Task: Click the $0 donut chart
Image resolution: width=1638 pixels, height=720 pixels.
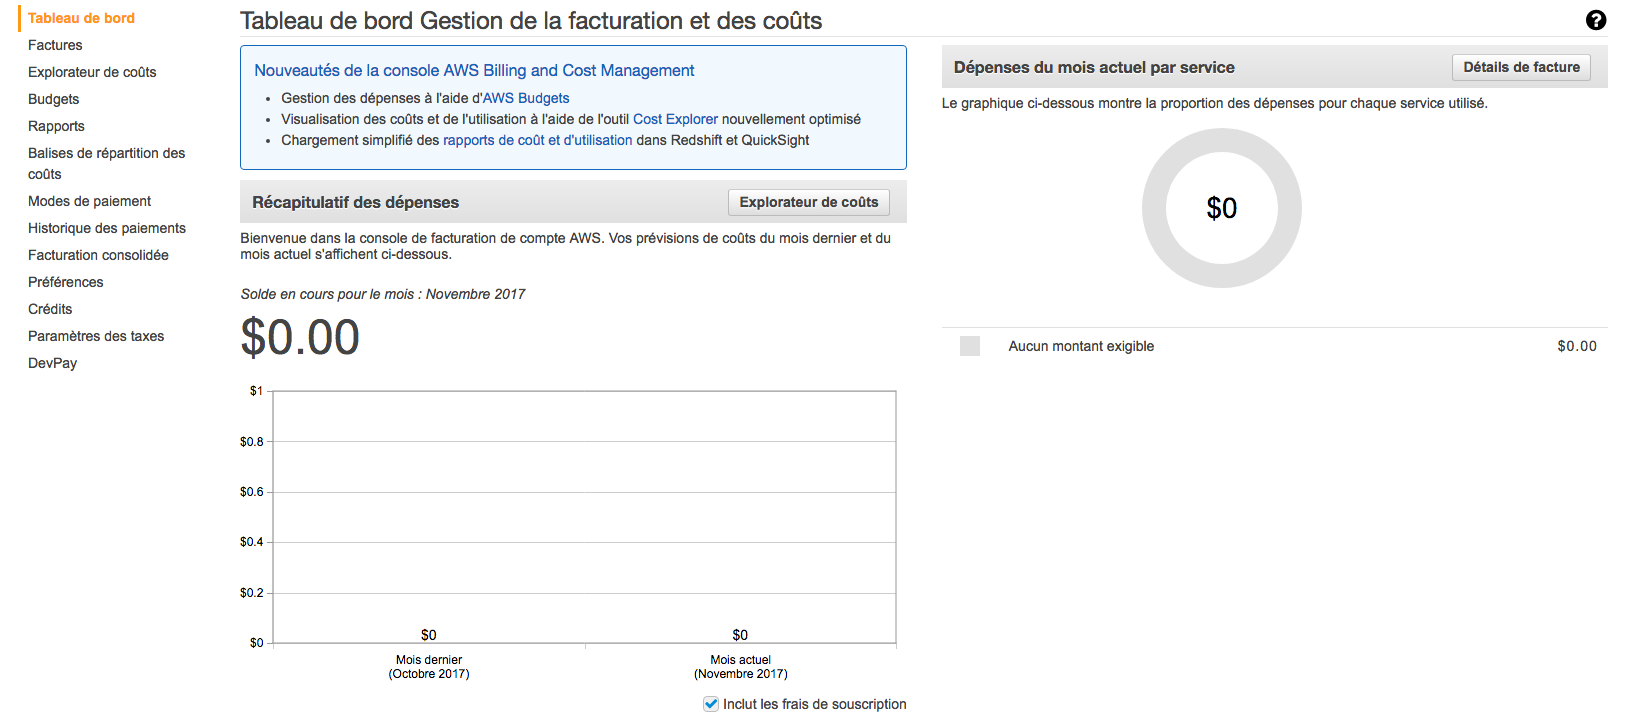Action: point(1221,208)
